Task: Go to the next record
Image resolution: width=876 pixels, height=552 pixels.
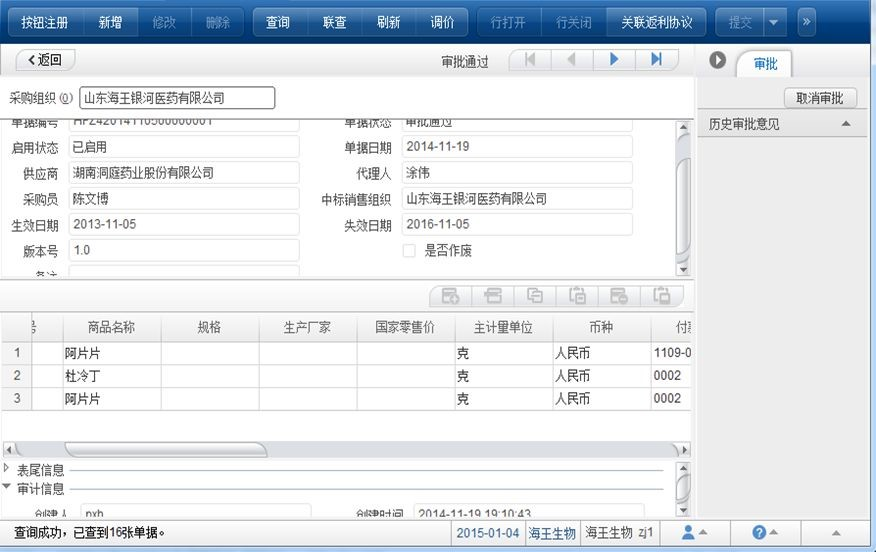Action: (614, 60)
